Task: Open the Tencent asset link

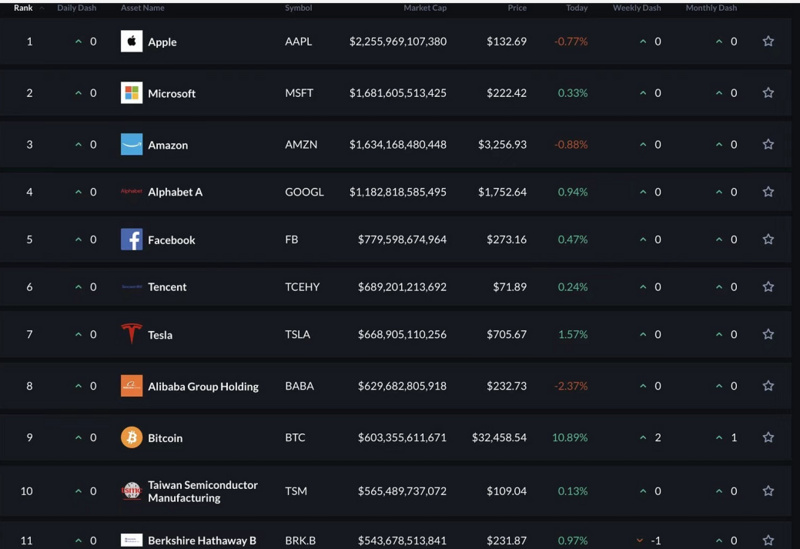Action: 167,287
